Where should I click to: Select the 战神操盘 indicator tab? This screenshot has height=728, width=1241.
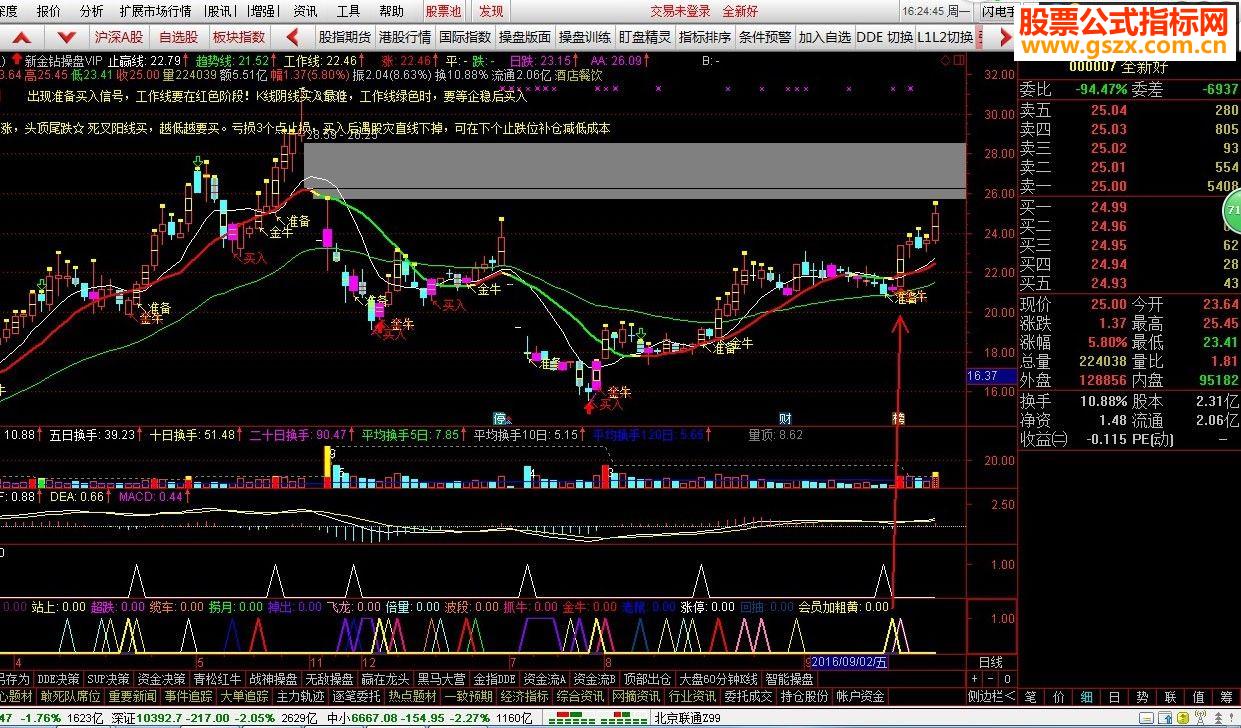(274, 679)
